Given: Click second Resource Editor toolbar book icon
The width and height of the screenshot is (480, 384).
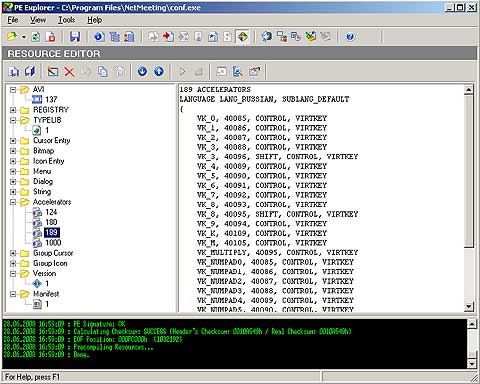Looking at the screenshot, I should (30, 71).
